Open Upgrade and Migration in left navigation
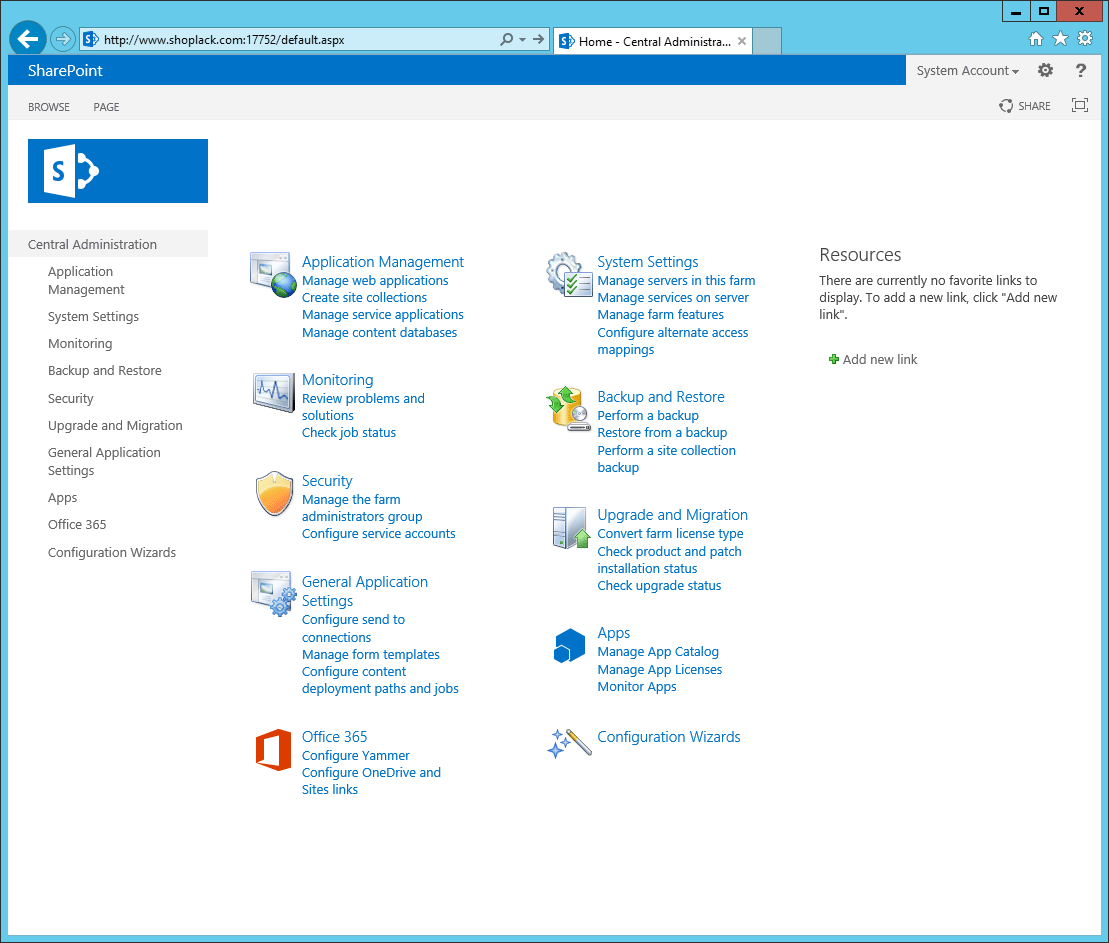 tap(115, 425)
